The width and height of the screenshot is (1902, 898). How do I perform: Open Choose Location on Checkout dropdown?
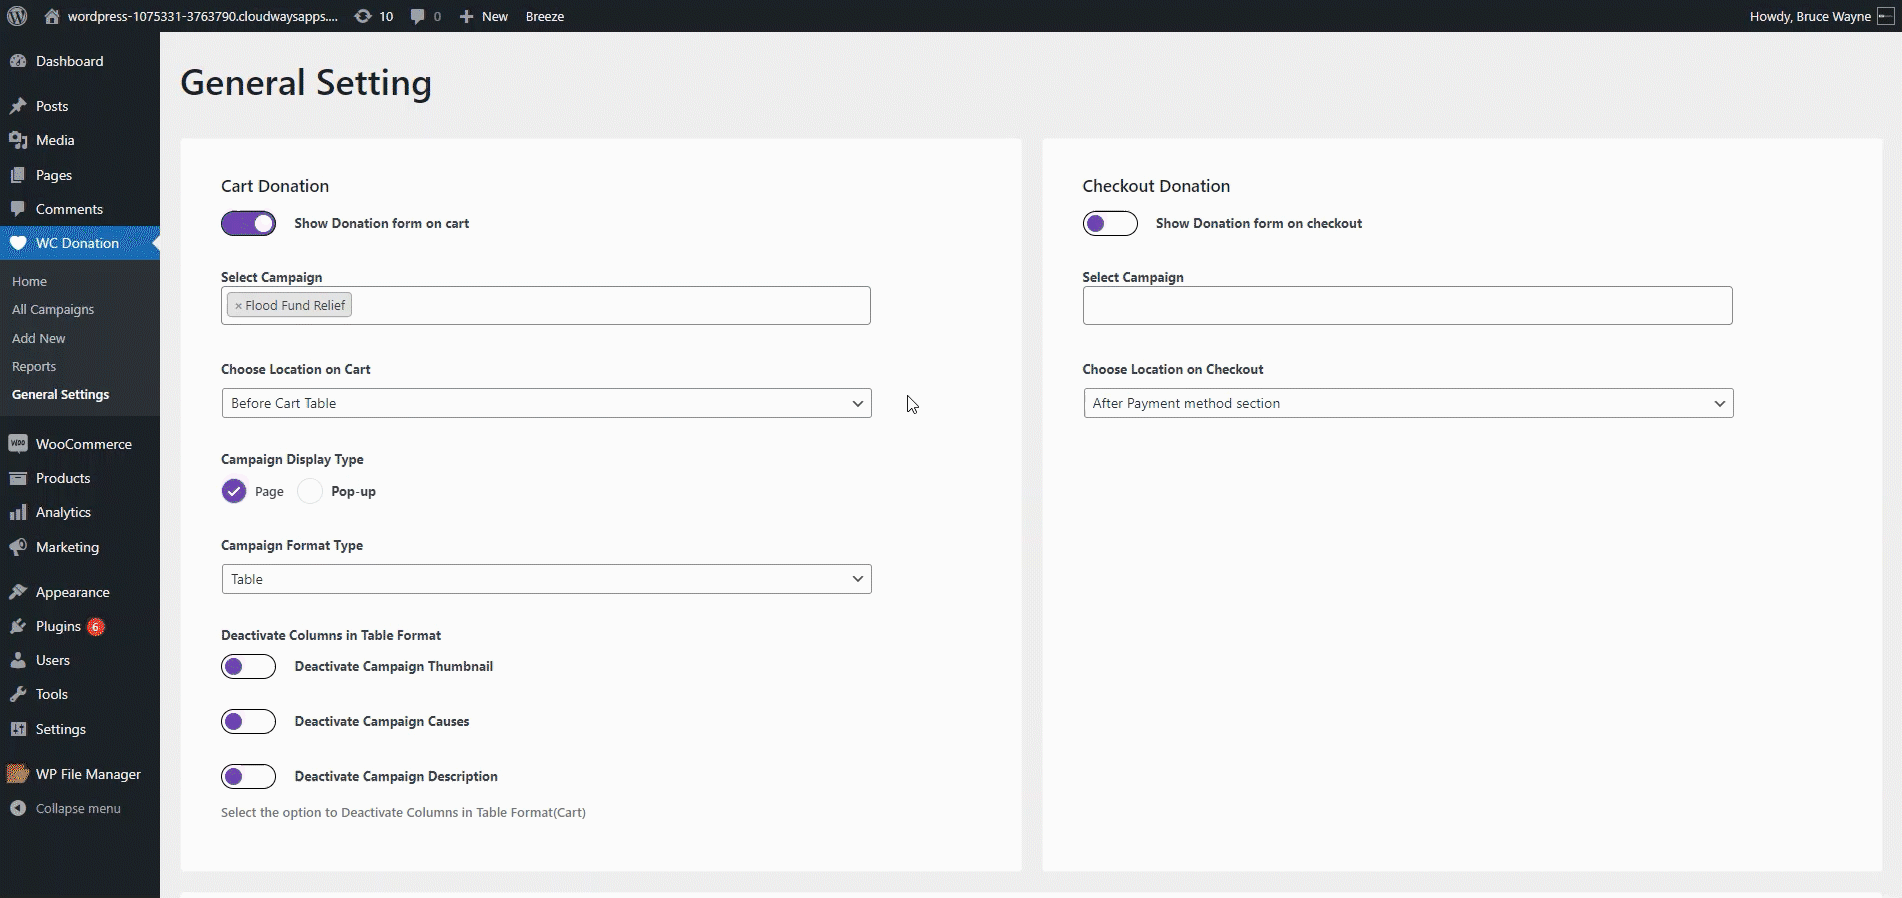1408,403
